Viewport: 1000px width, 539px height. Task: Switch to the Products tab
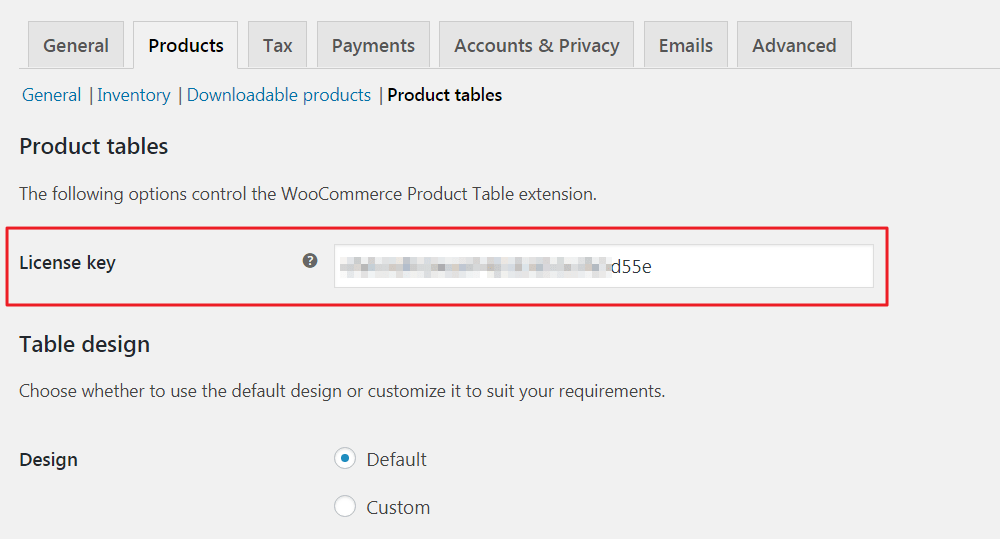(x=186, y=46)
